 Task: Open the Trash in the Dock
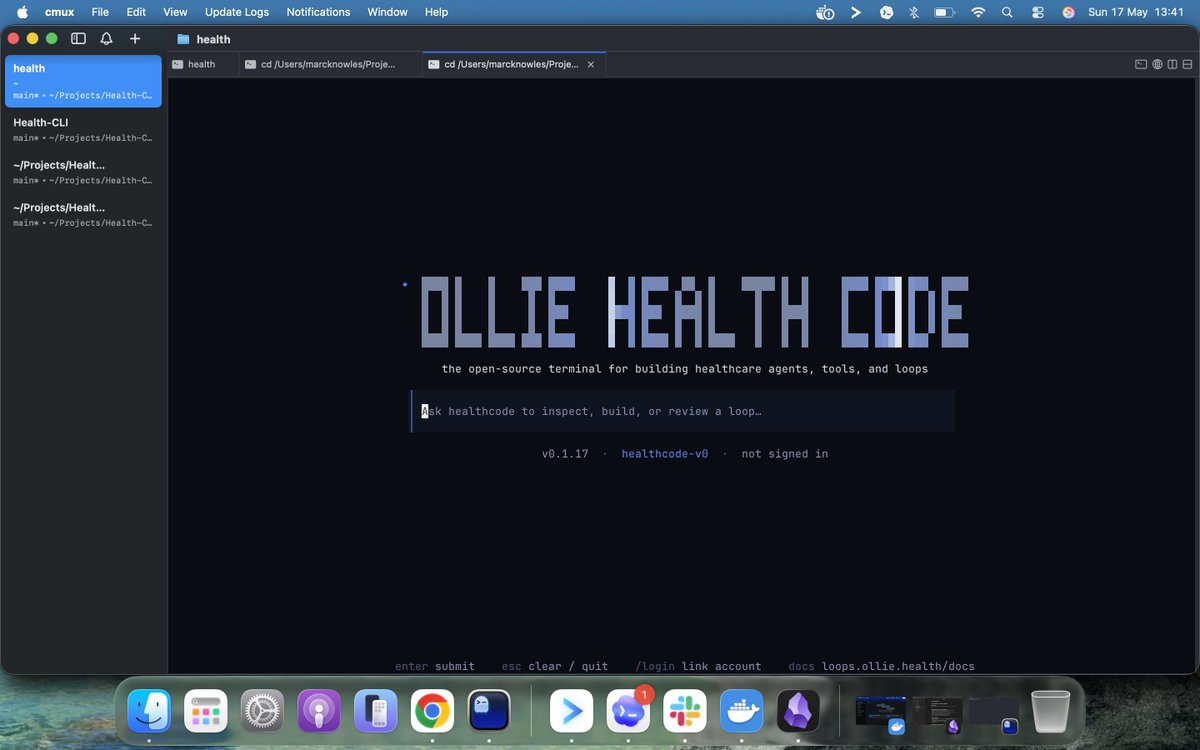[x=1050, y=712]
